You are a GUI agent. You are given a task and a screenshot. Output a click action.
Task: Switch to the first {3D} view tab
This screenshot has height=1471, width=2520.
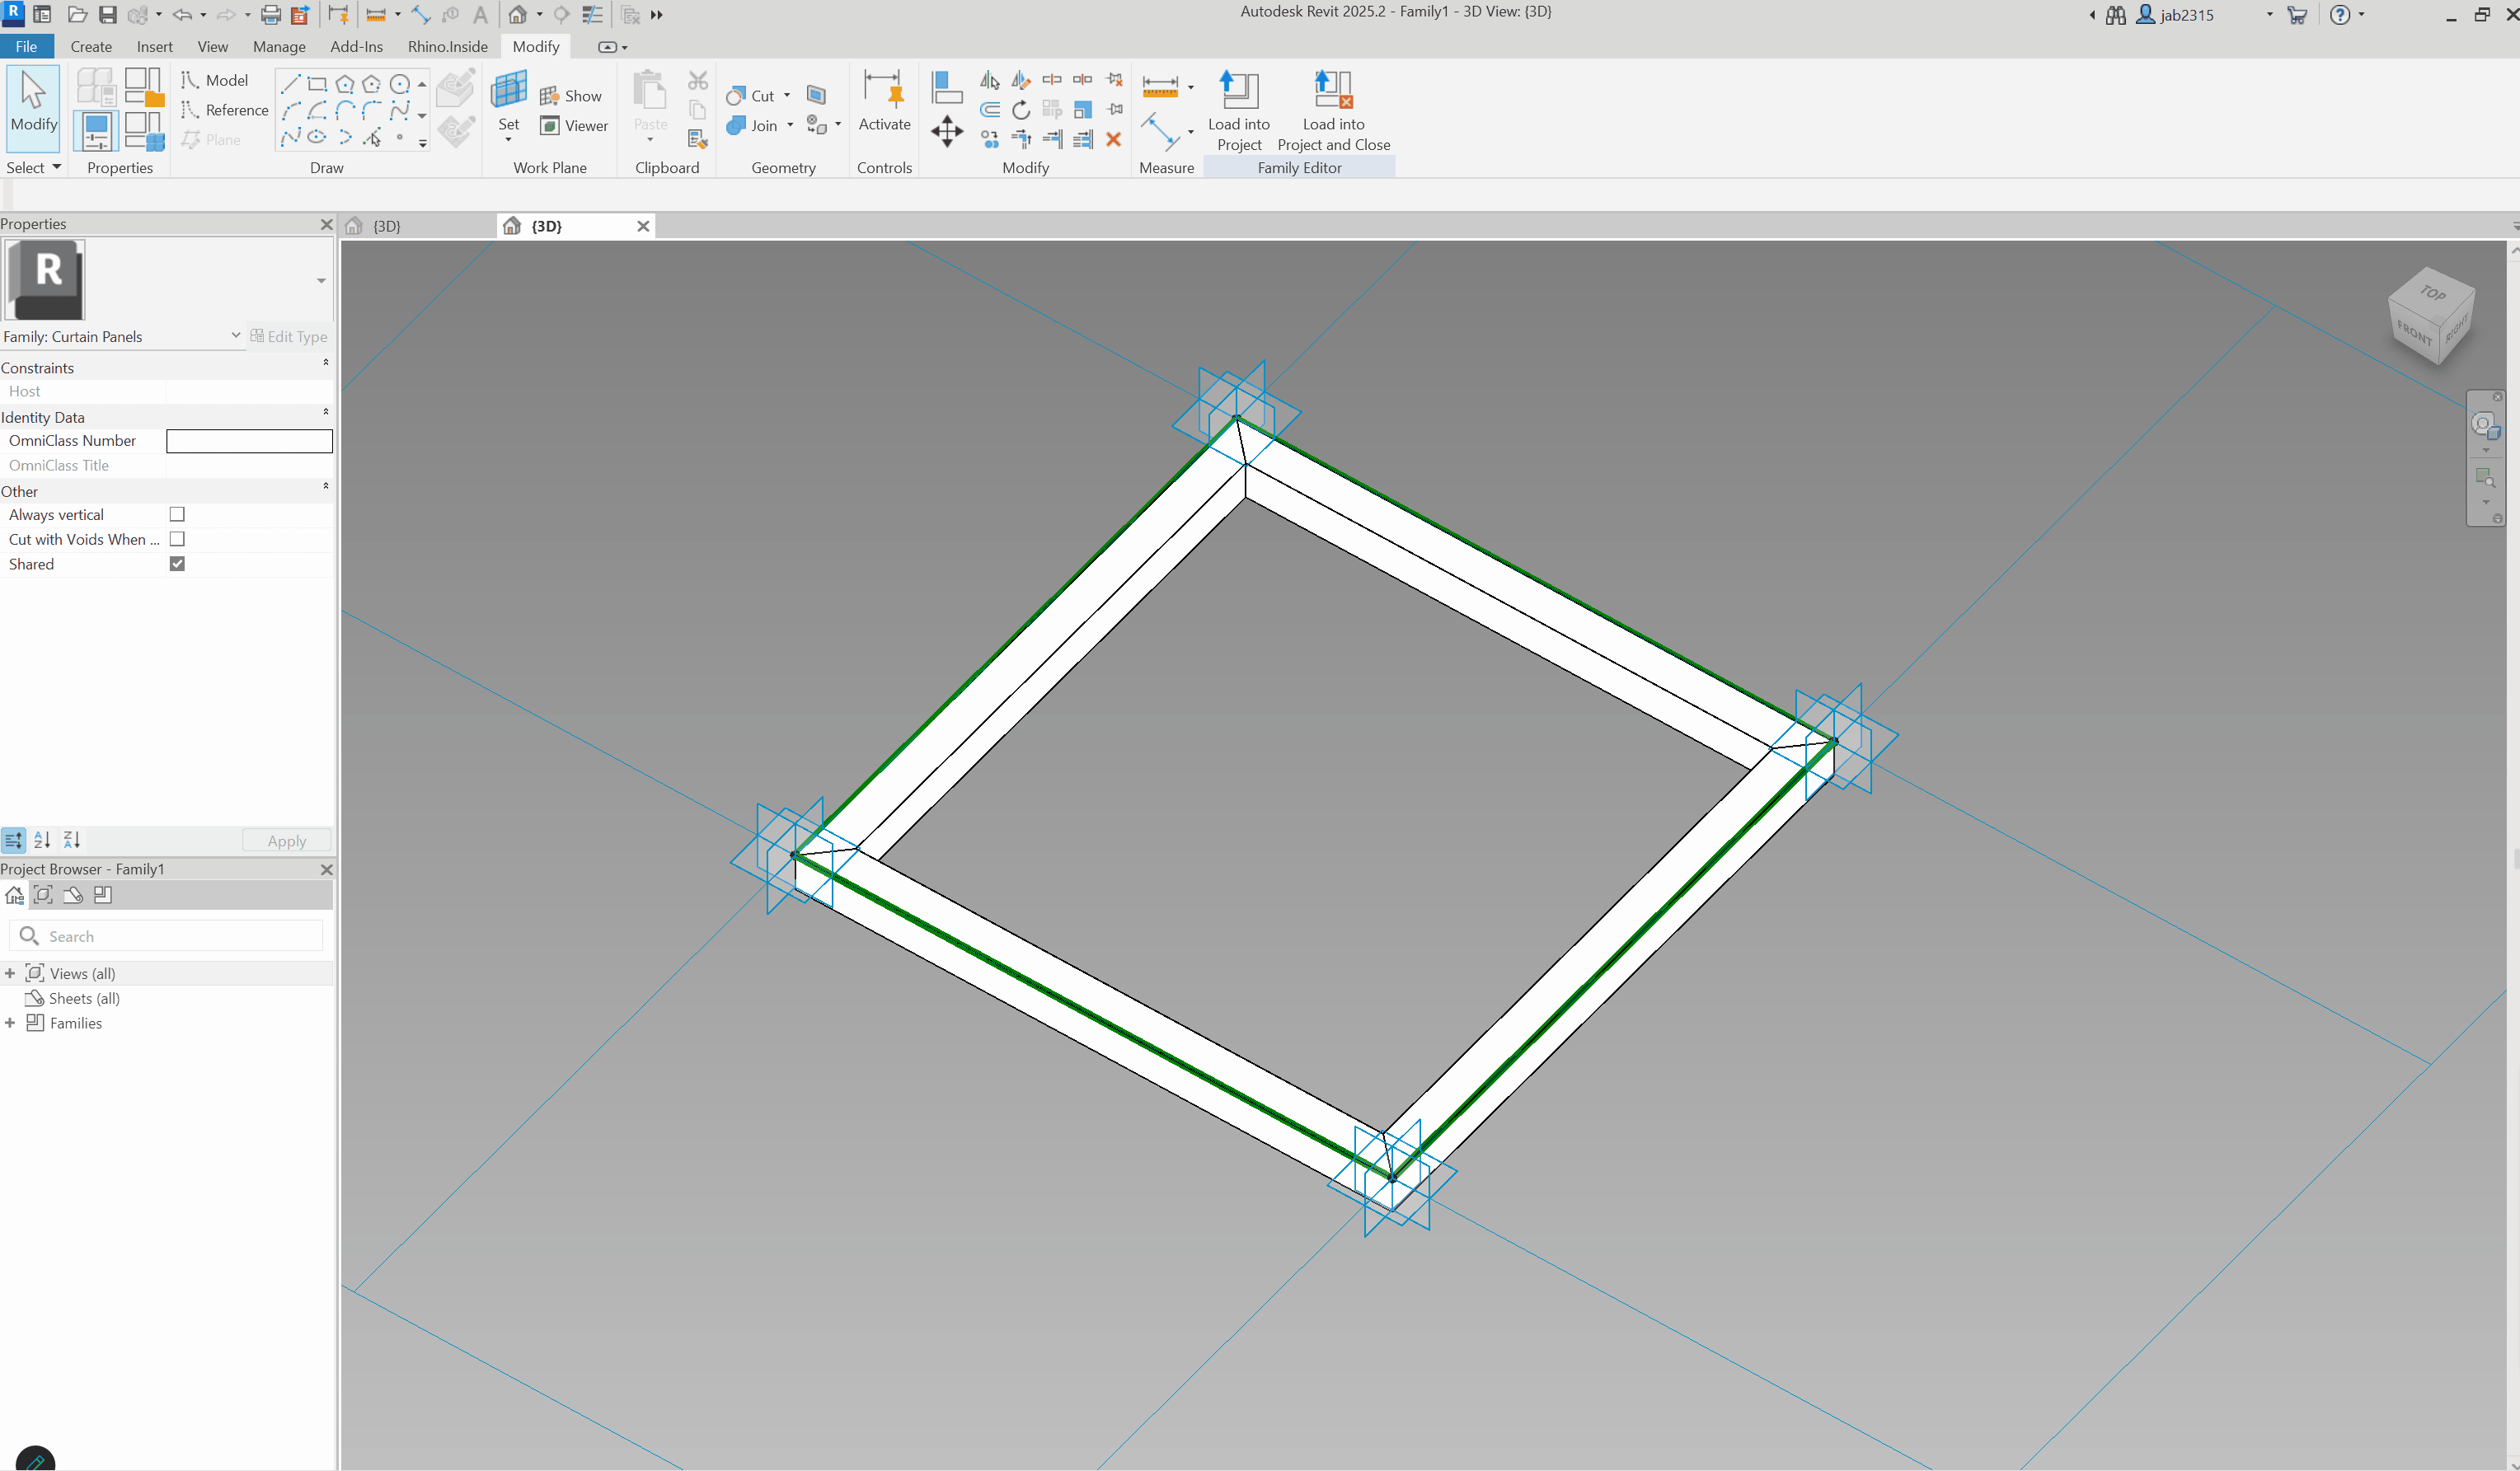[386, 226]
